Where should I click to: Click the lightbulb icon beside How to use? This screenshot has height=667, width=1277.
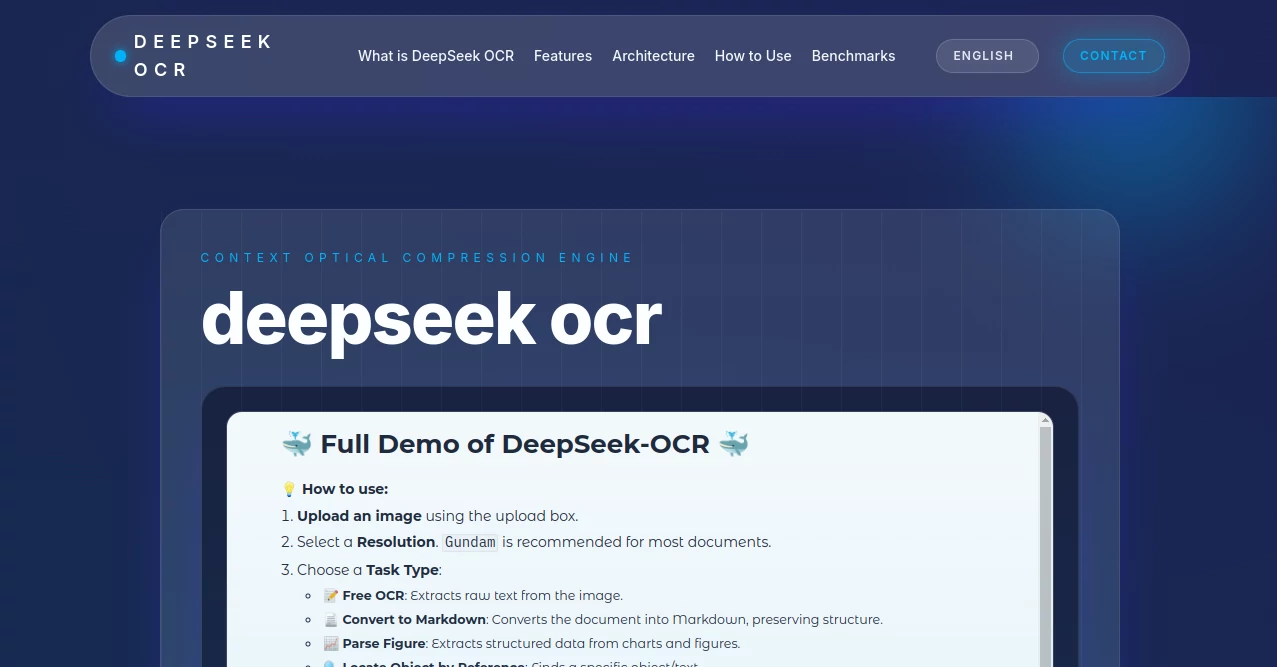point(289,489)
